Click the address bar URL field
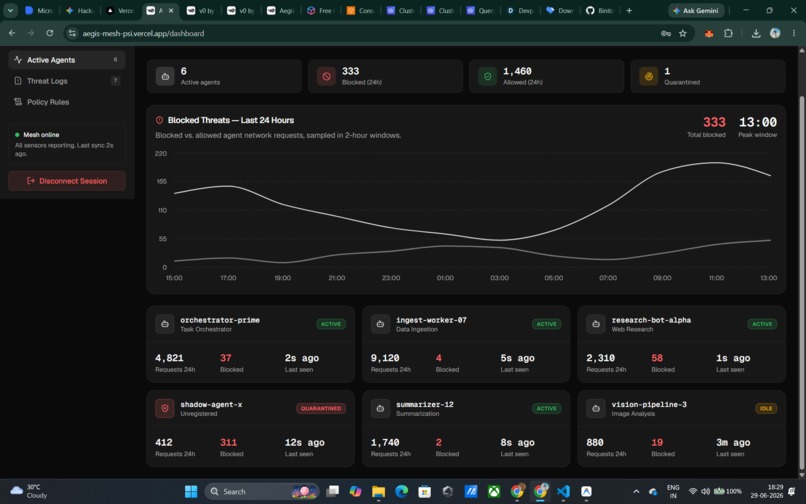 coord(360,33)
